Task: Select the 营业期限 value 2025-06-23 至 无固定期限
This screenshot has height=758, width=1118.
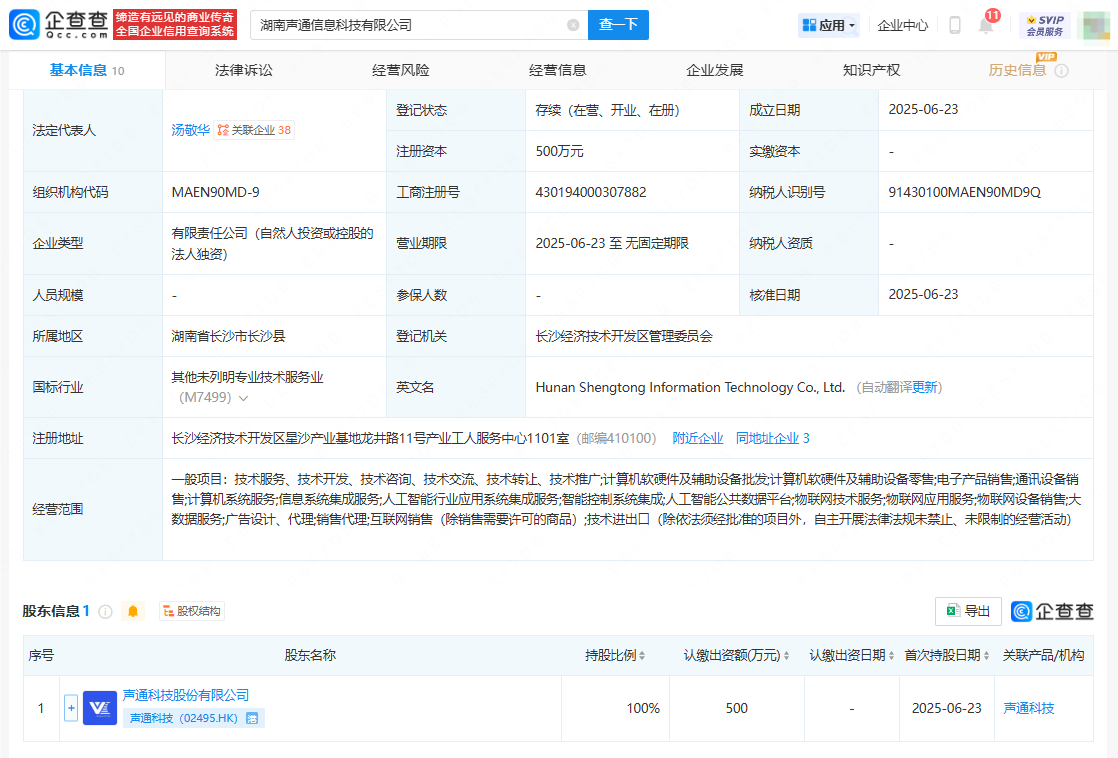Action: 612,243
